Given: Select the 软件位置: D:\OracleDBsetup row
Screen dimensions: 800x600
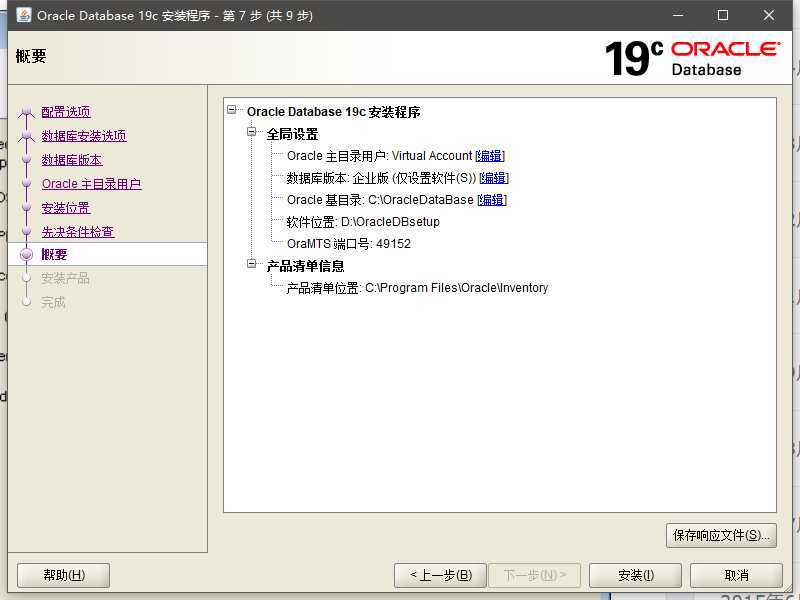Looking at the screenshot, I should pyautogui.click(x=363, y=222).
